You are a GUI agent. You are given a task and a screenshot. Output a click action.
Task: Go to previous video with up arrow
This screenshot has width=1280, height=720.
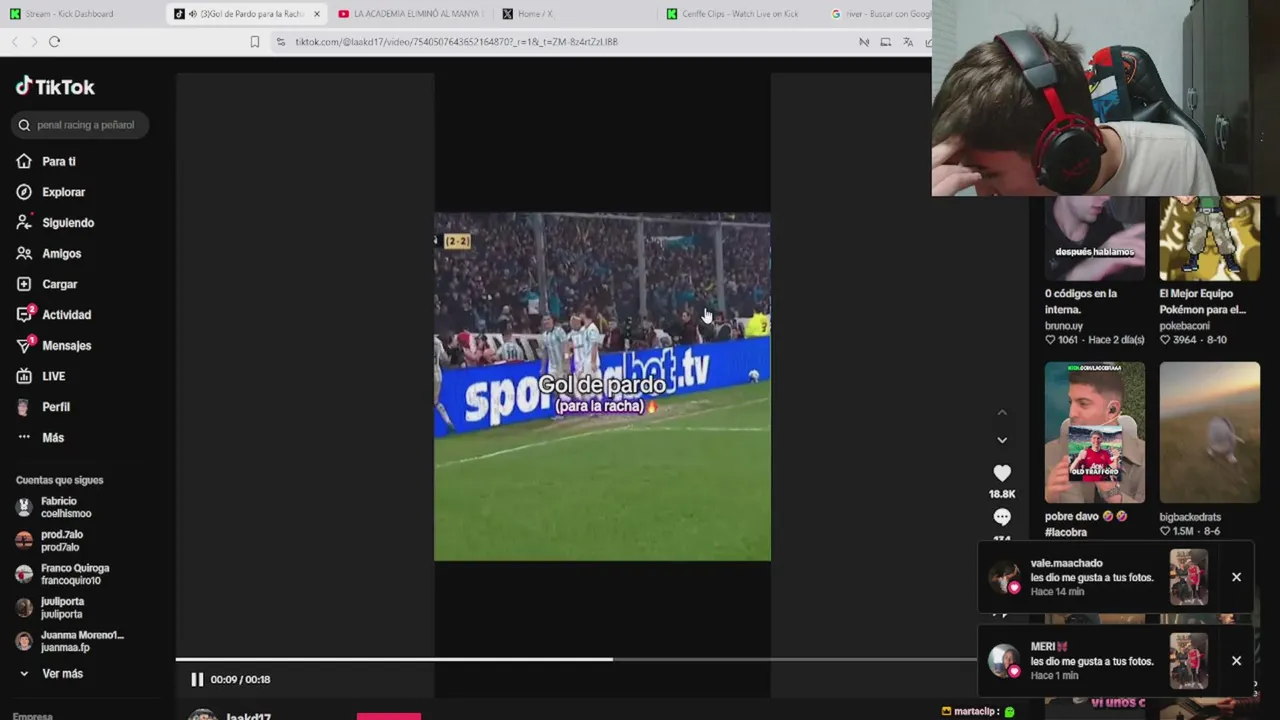pyautogui.click(x=1002, y=413)
